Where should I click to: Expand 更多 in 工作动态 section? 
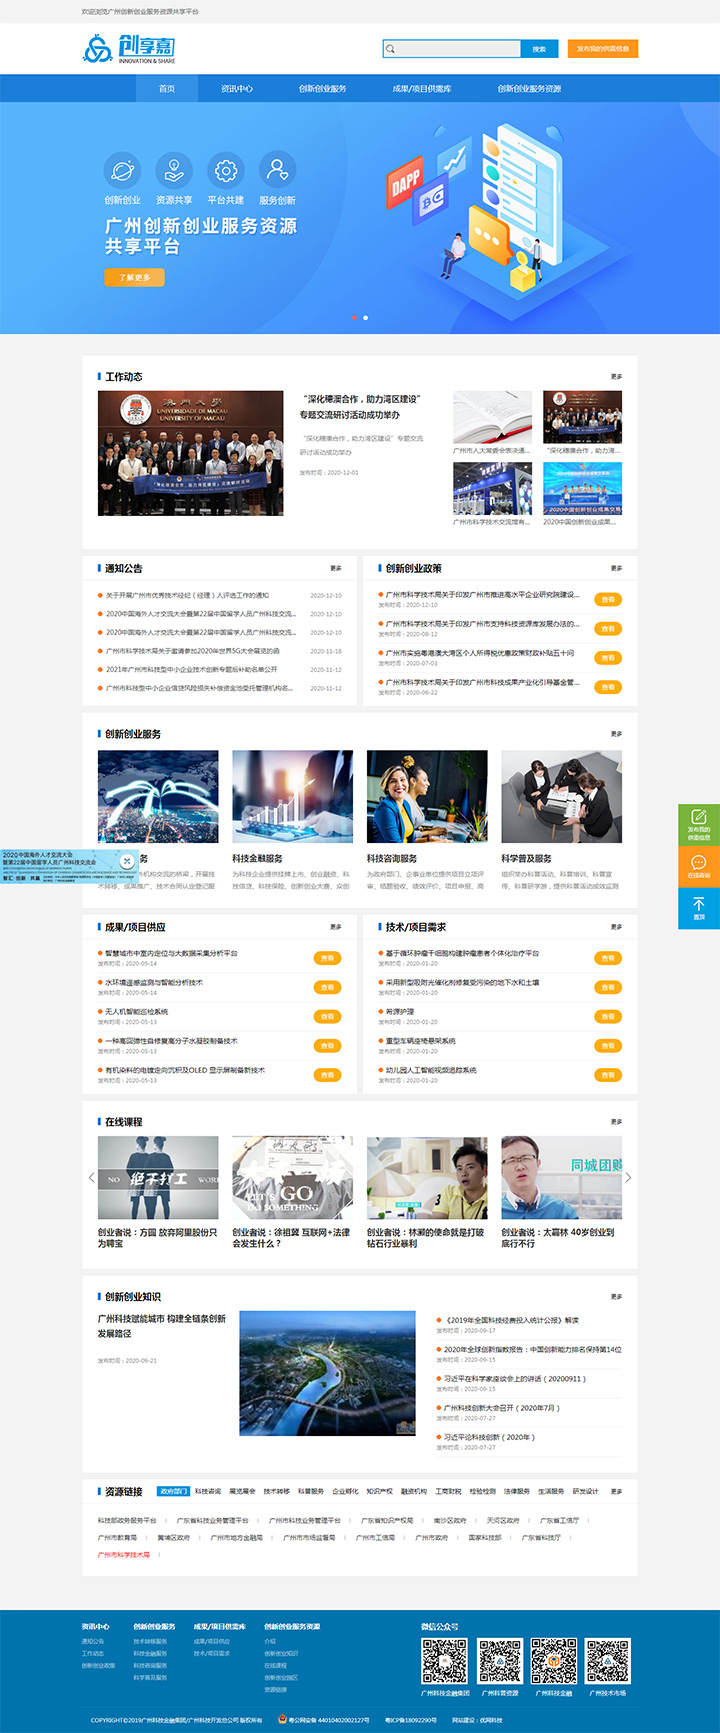coord(616,377)
